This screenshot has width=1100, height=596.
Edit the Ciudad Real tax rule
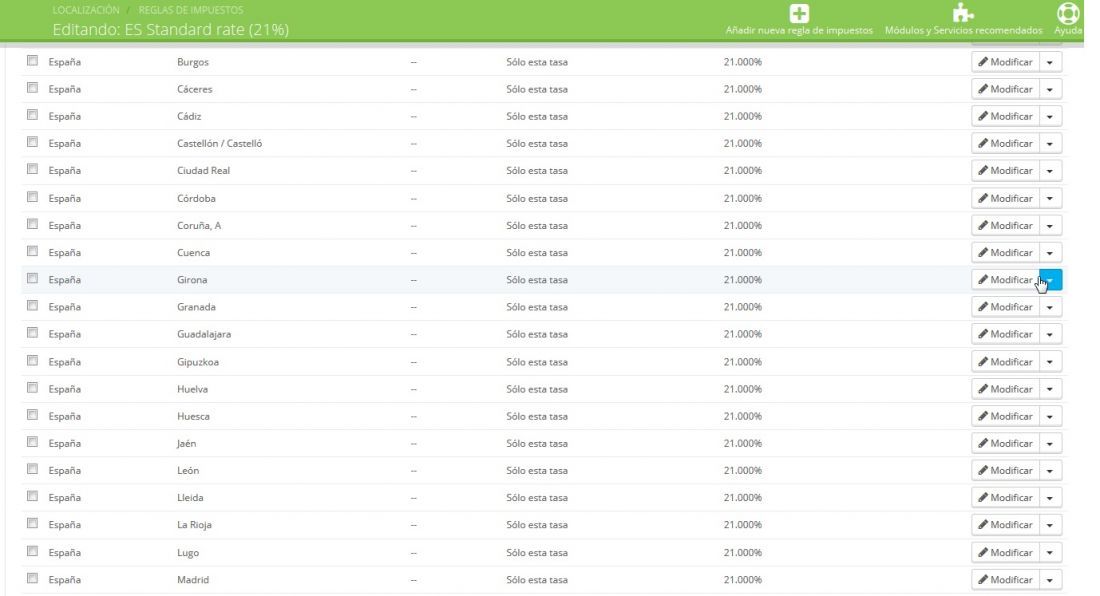point(1005,171)
